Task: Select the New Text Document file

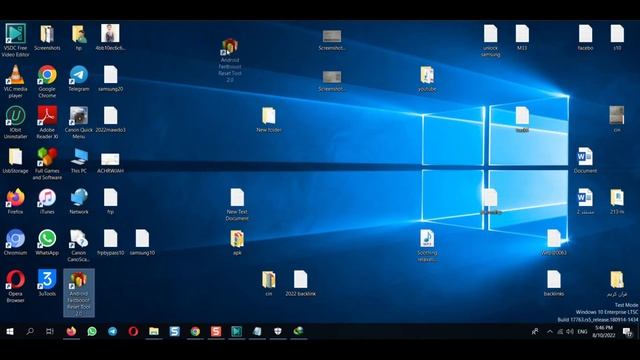Action: [237, 204]
